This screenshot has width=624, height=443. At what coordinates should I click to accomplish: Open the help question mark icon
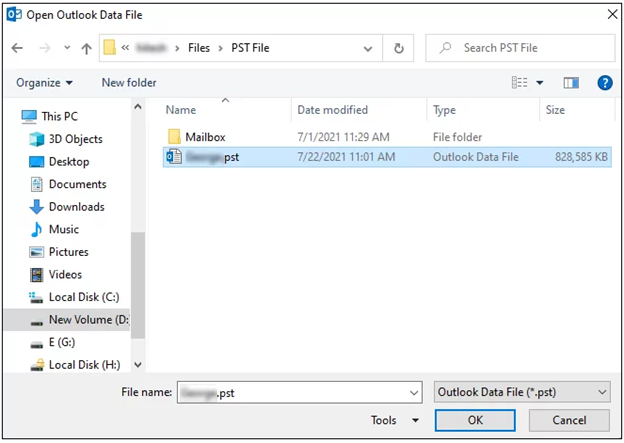pyautogui.click(x=604, y=83)
